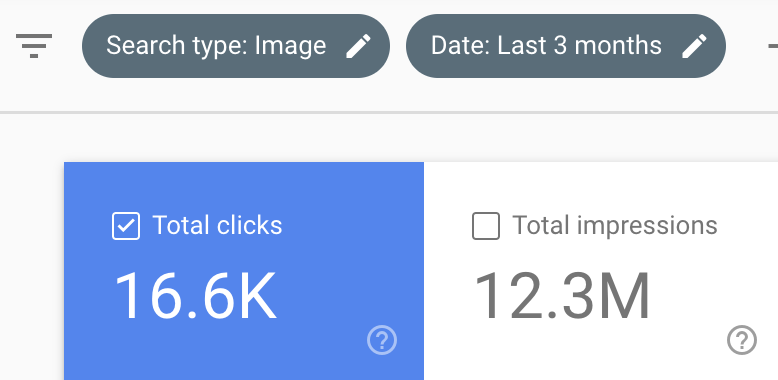Edit Date filter via pencil icon
The height and width of the screenshot is (380, 778).
point(694,46)
